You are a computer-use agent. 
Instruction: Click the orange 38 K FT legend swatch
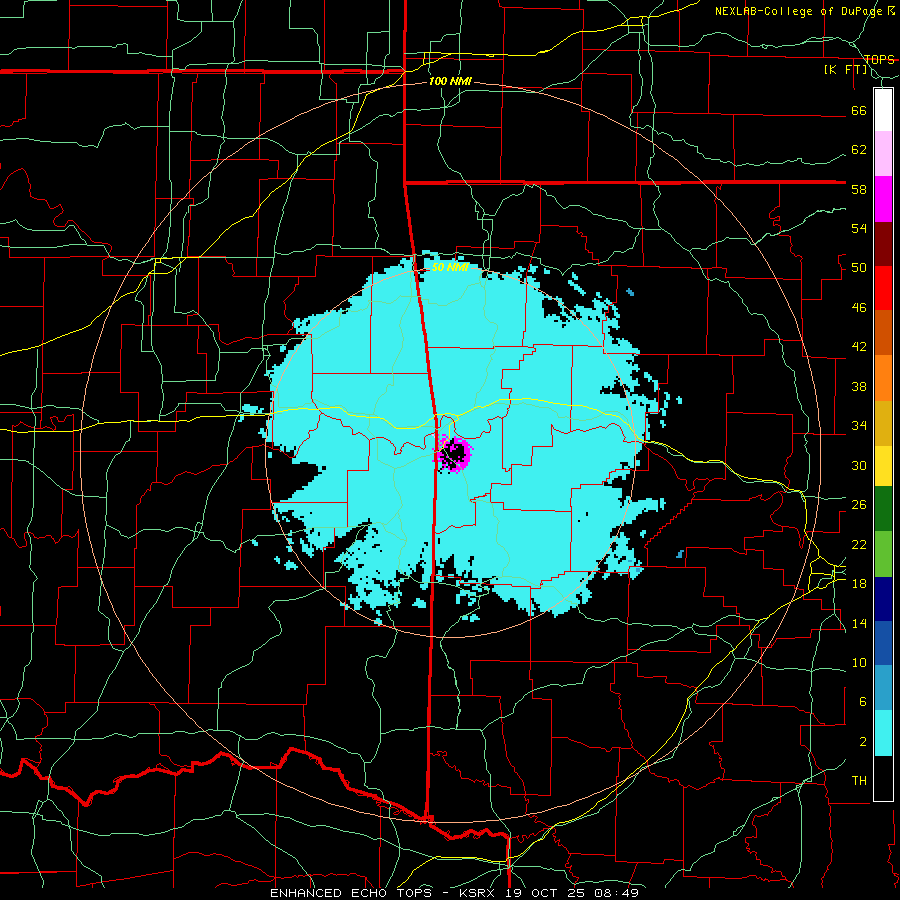pos(883,378)
